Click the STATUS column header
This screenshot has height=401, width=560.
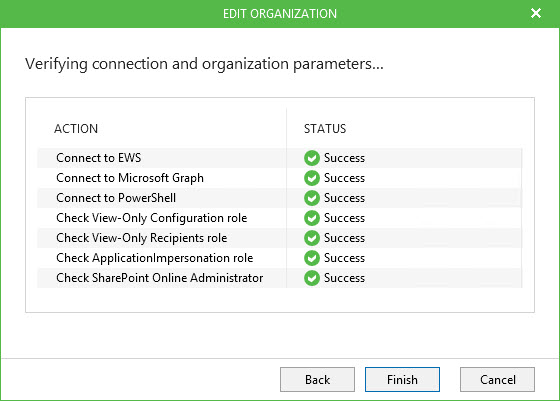pos(325,129)
